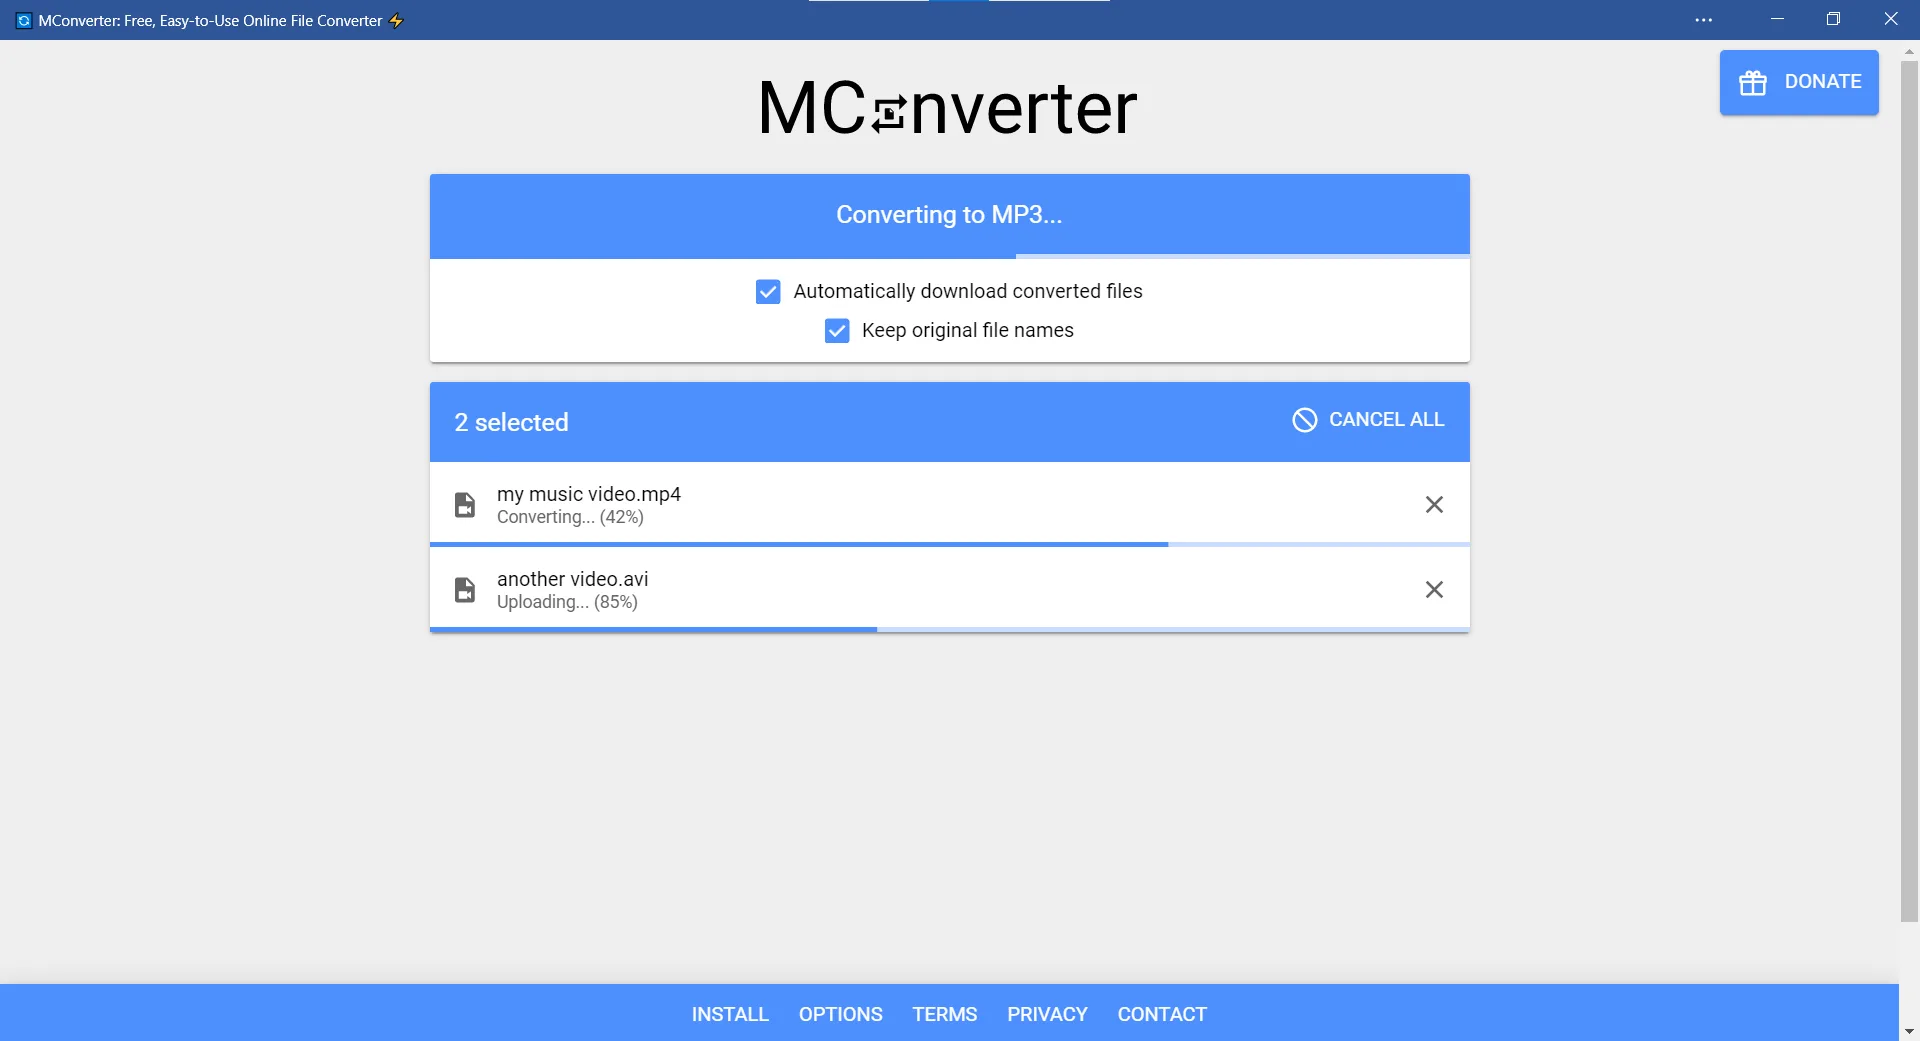Click the gift icon on Donate button

tap(1752, 82)
